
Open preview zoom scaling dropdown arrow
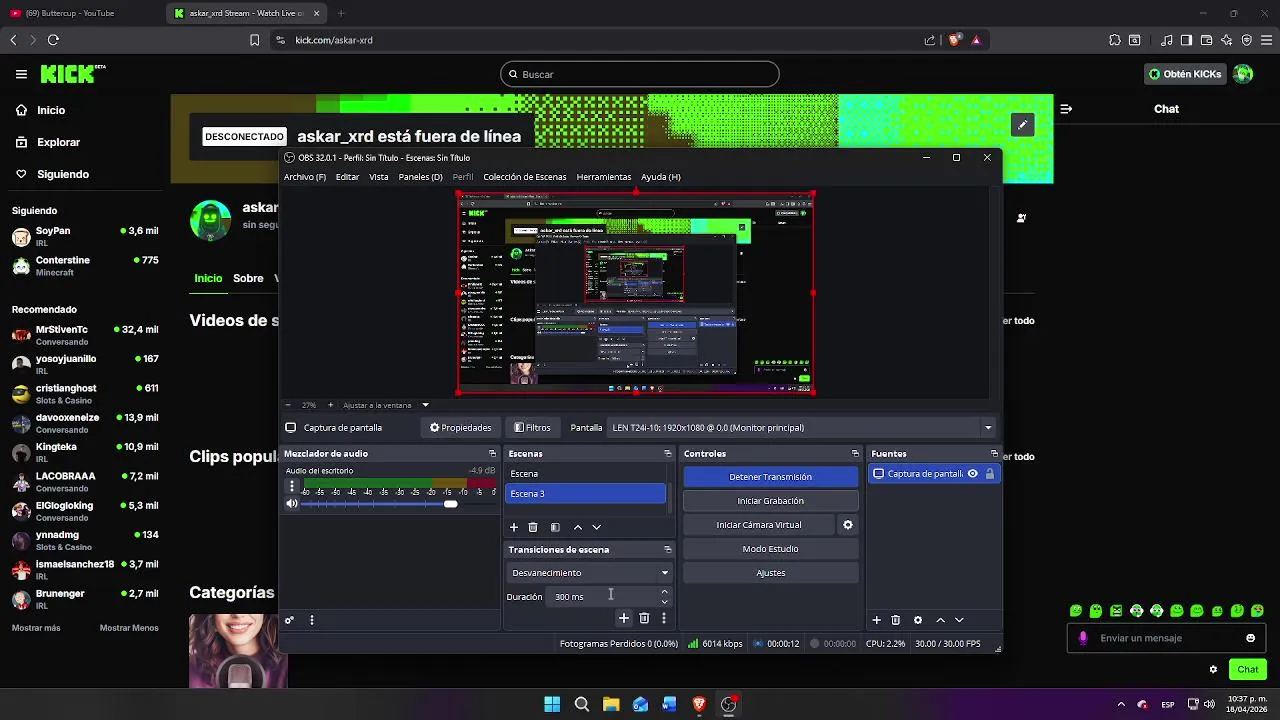[425, 405]
